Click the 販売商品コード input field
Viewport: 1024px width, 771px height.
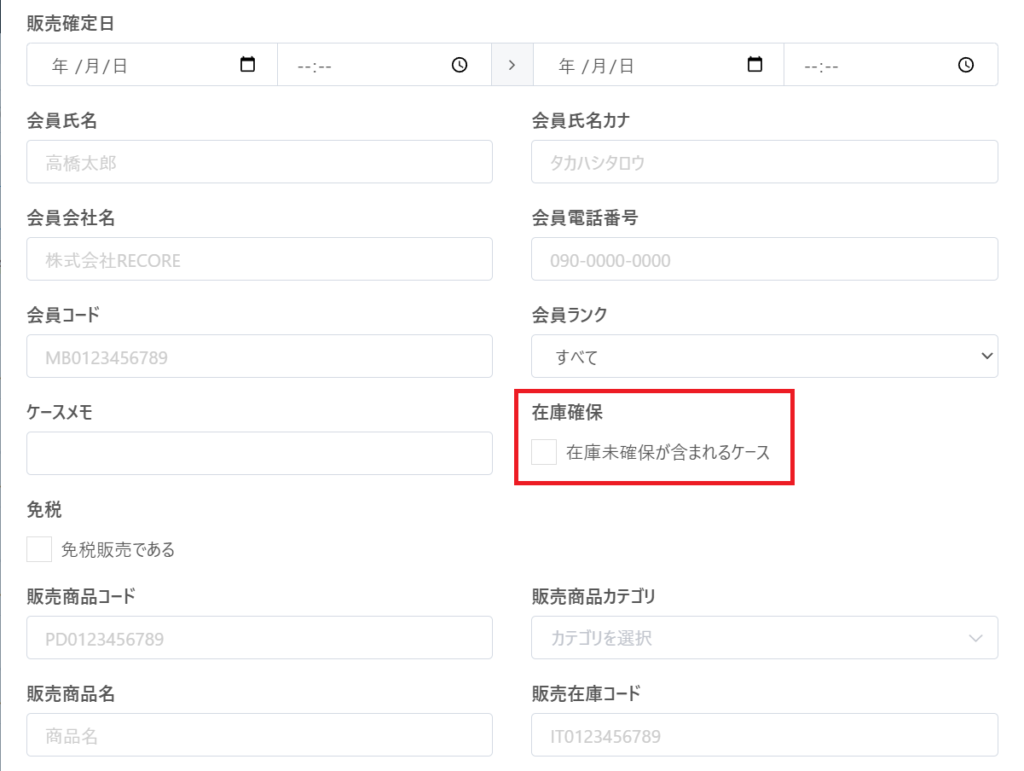259,638
